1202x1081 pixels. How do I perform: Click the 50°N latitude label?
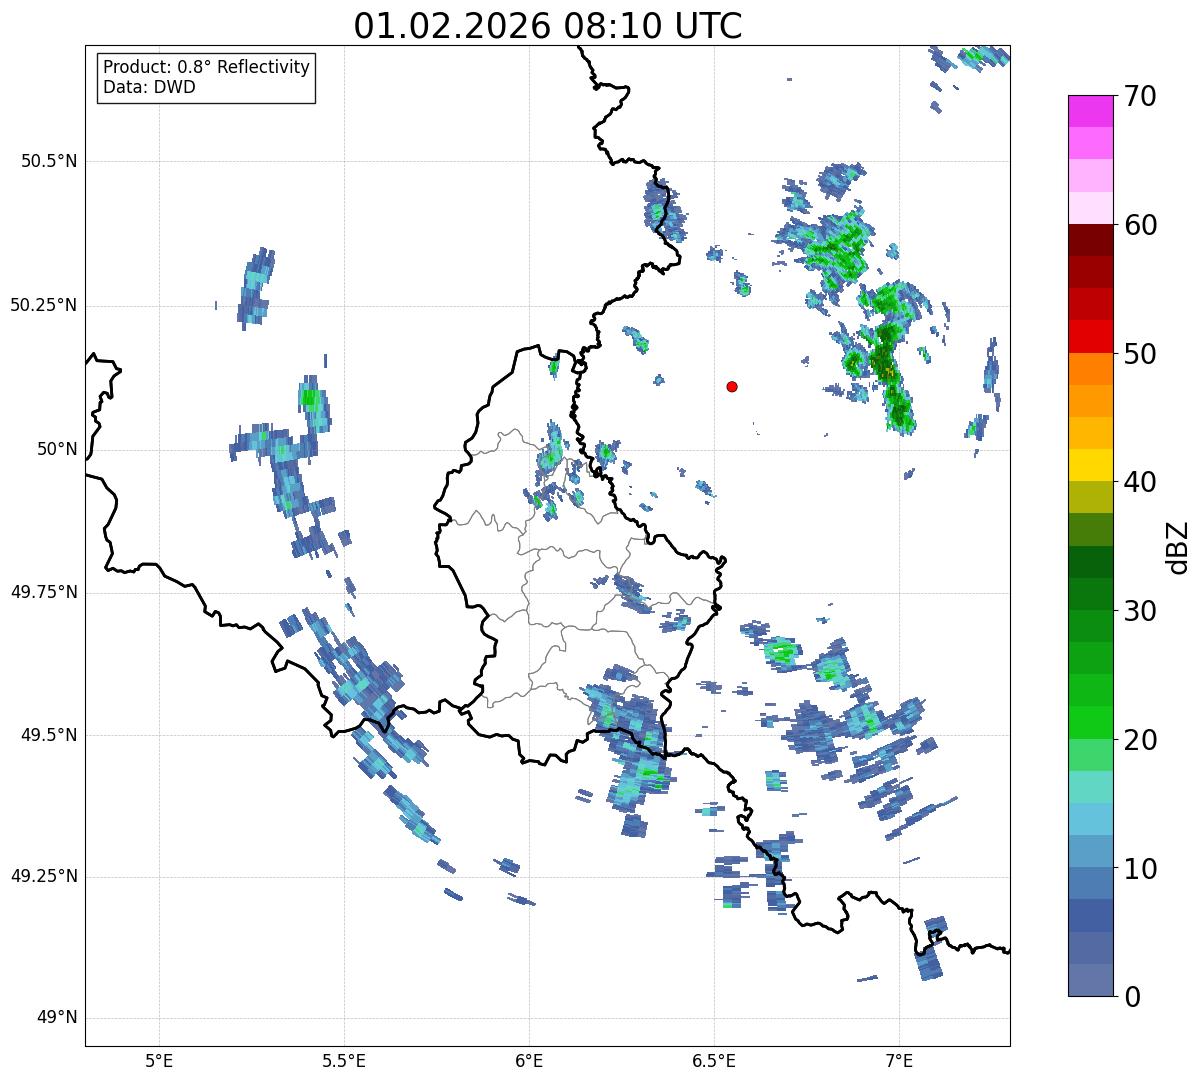click(57, 450)
